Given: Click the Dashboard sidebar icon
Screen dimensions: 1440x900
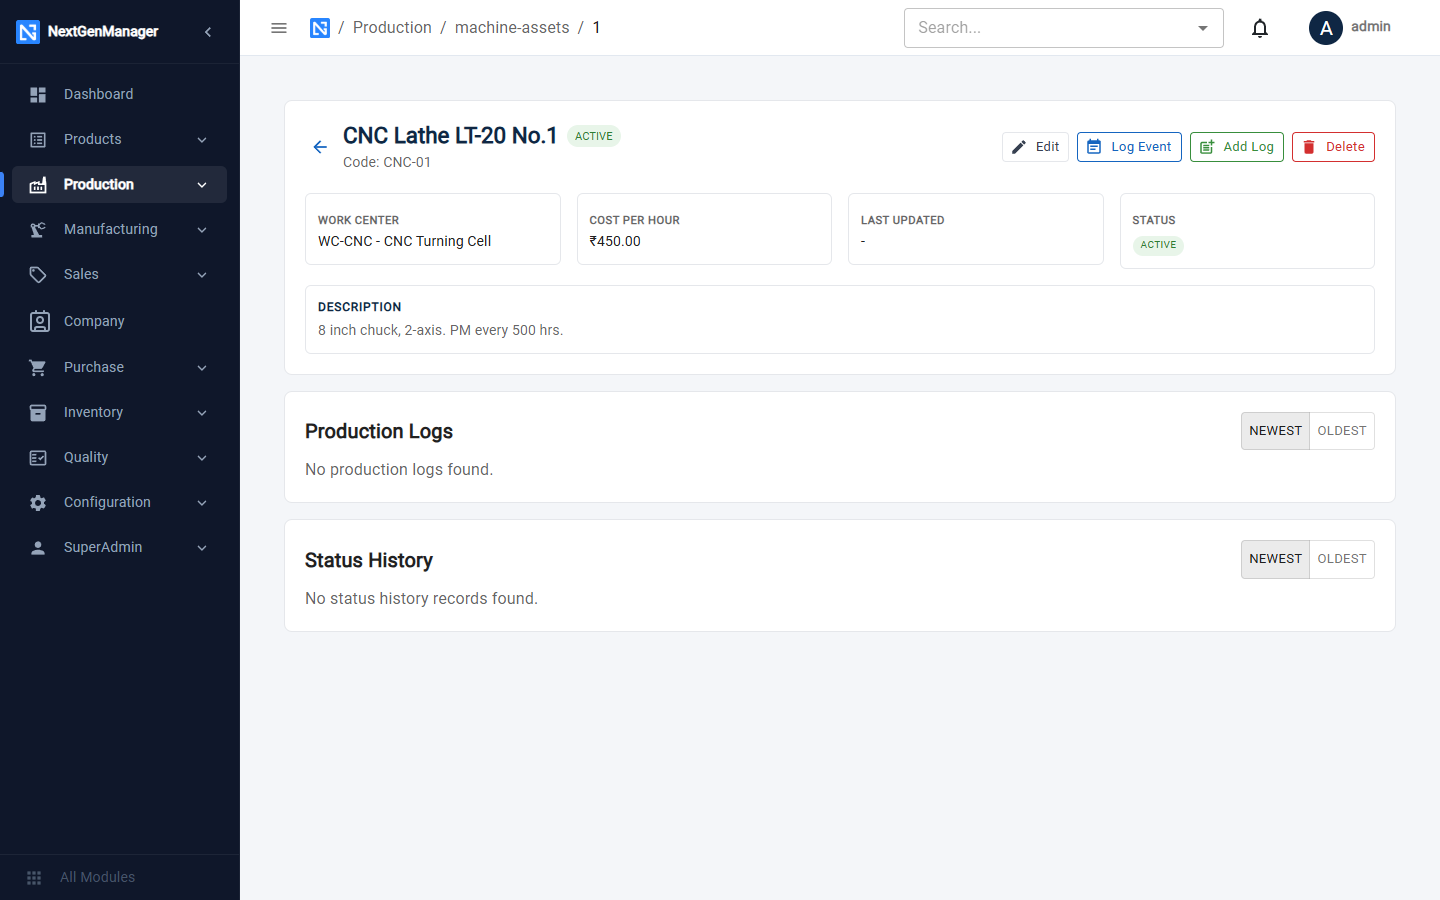Looking at the screenshot, I should point(38,94).
